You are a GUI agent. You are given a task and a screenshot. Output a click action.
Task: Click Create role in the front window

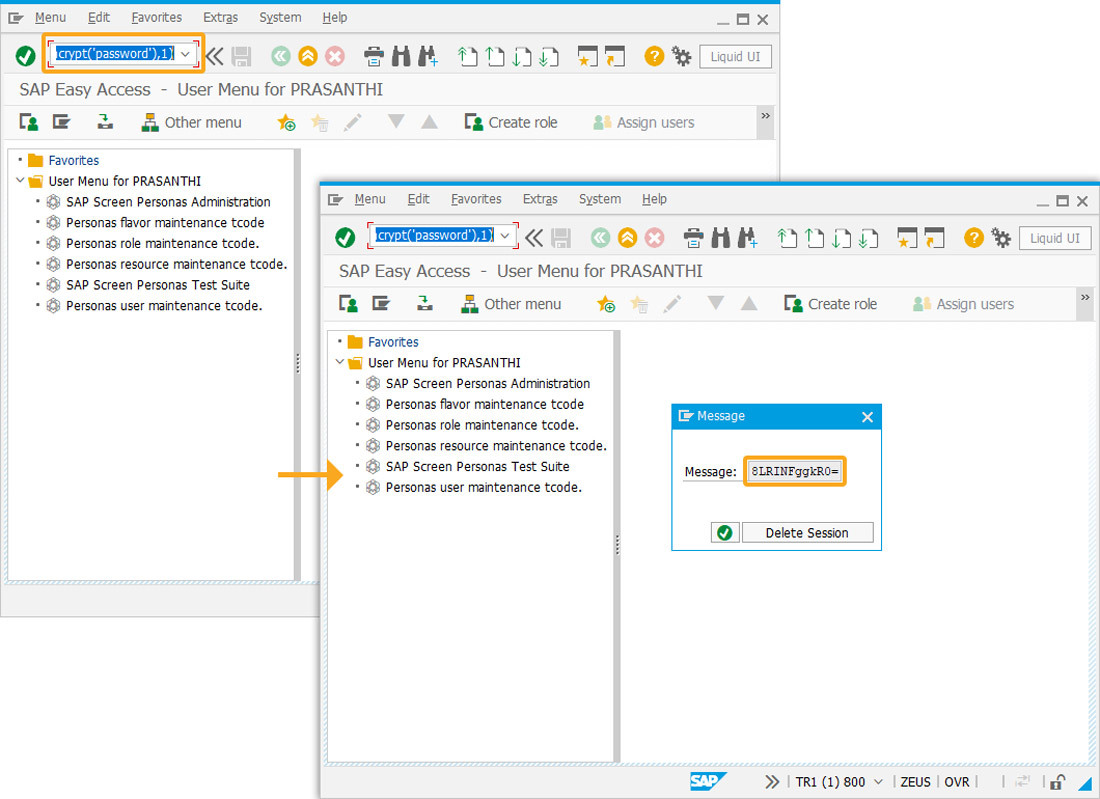click(x=831, y=304)
